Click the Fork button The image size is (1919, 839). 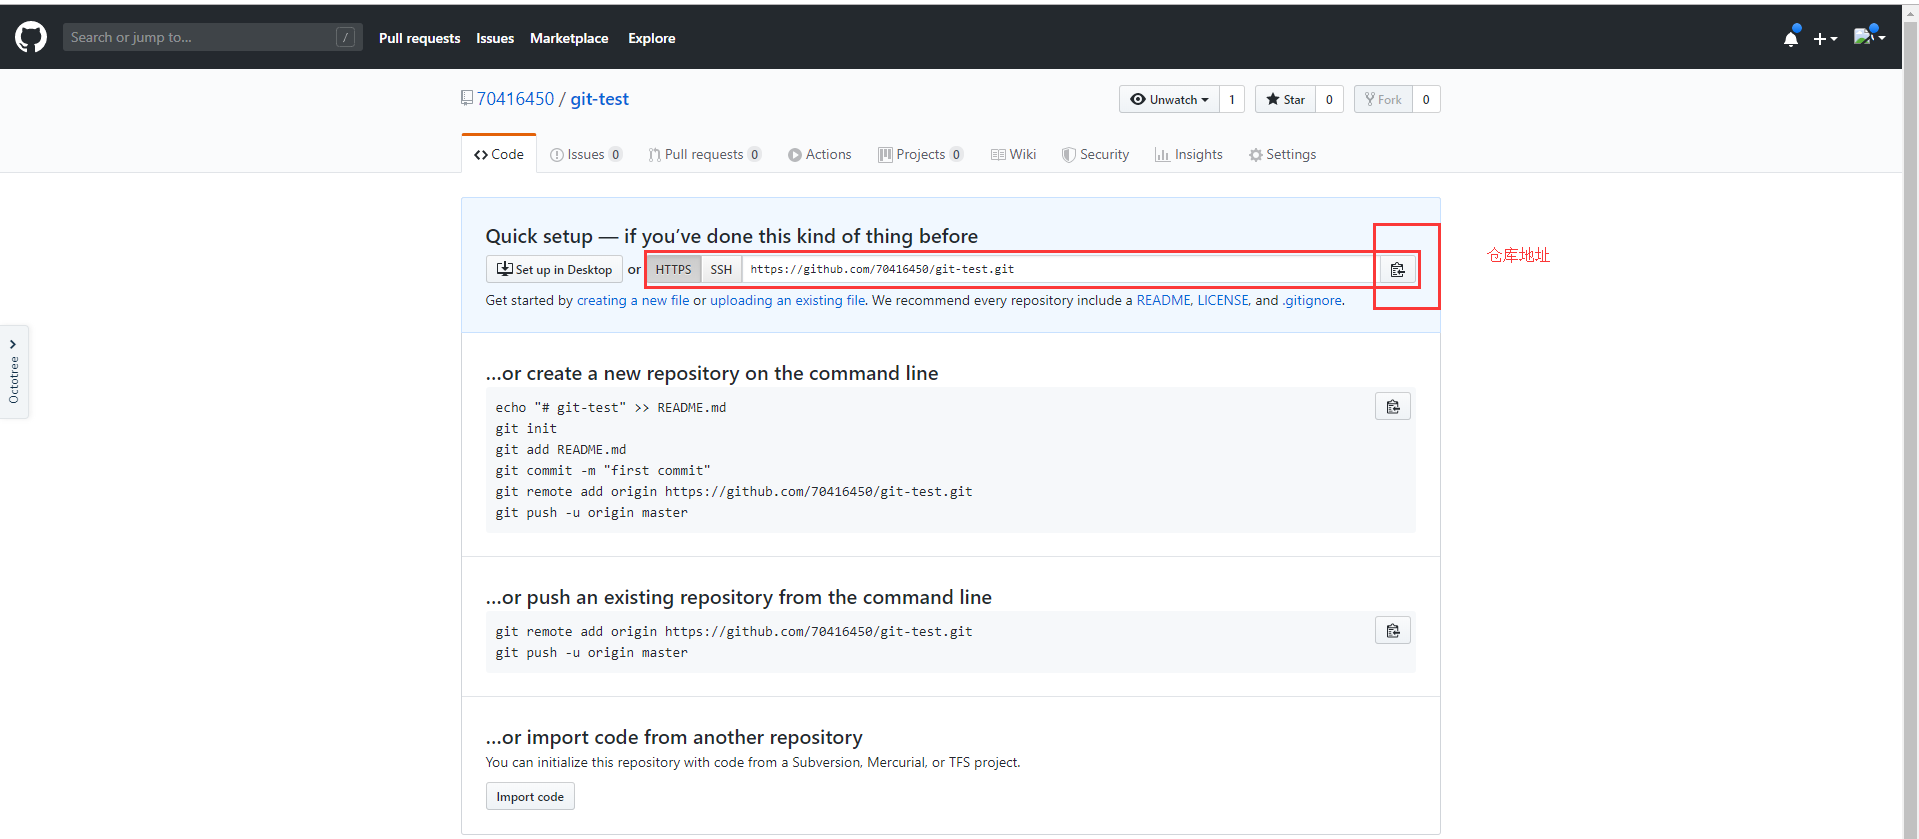[x=1383, y=99]
